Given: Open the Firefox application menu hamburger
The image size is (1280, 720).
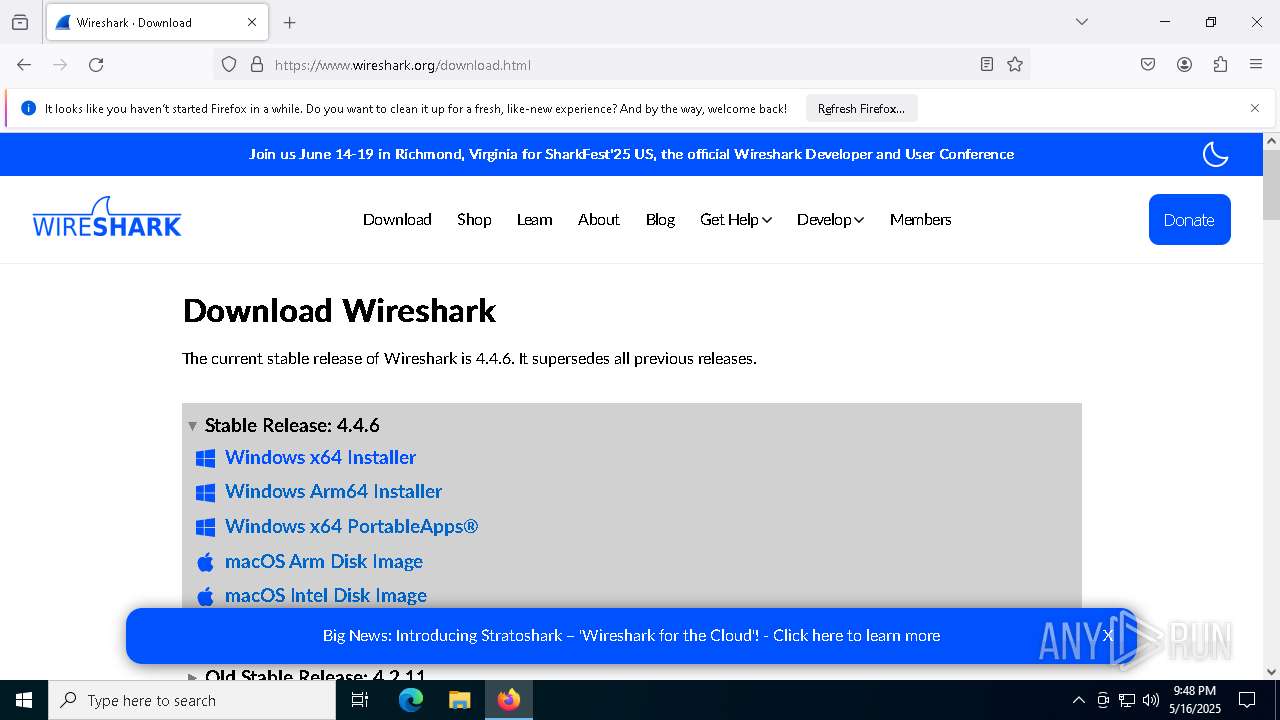Looking at the screenshot, I should (x=1256, y=65).
